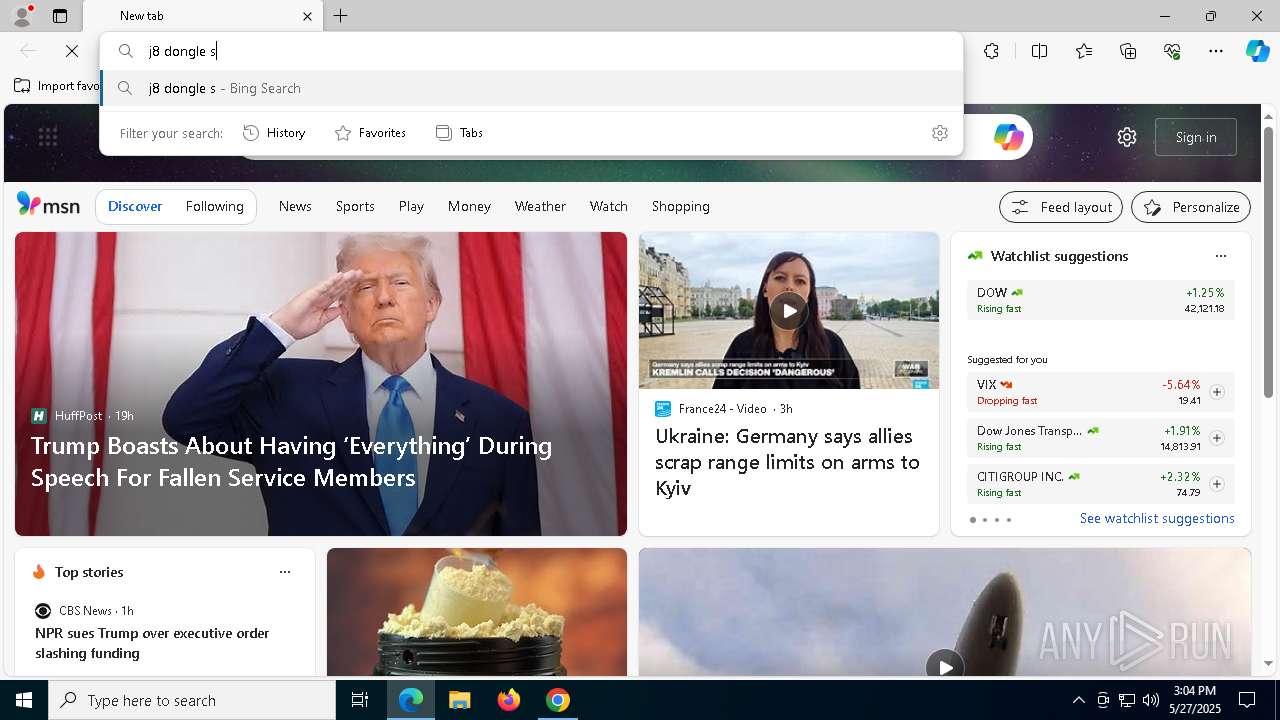Viewport: 1280px width, 720px height.
Task: Open NPR sues Trump story
Action: [x=152, y=643]
